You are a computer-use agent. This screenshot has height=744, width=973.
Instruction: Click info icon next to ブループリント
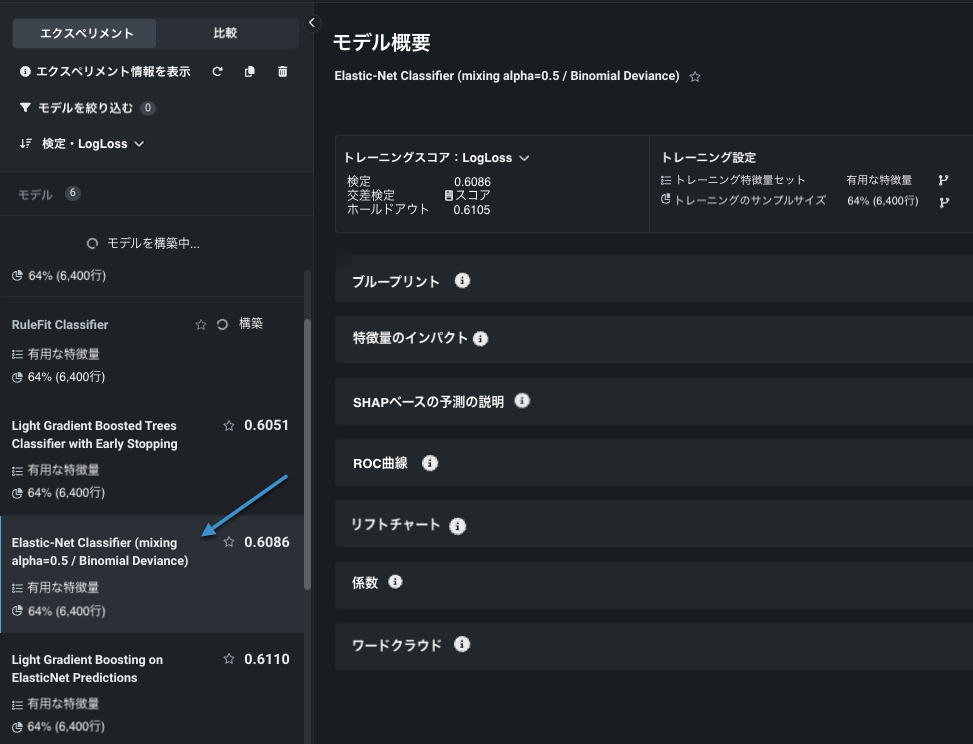(x=462, y=281)
